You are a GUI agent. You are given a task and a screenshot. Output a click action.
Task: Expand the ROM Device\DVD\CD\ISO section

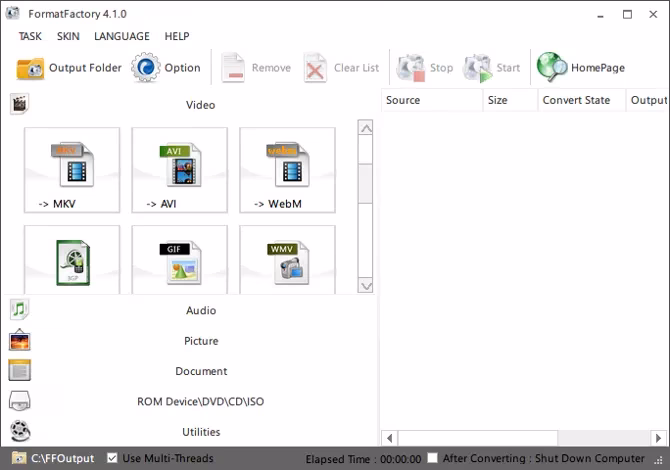pos(200,402)
